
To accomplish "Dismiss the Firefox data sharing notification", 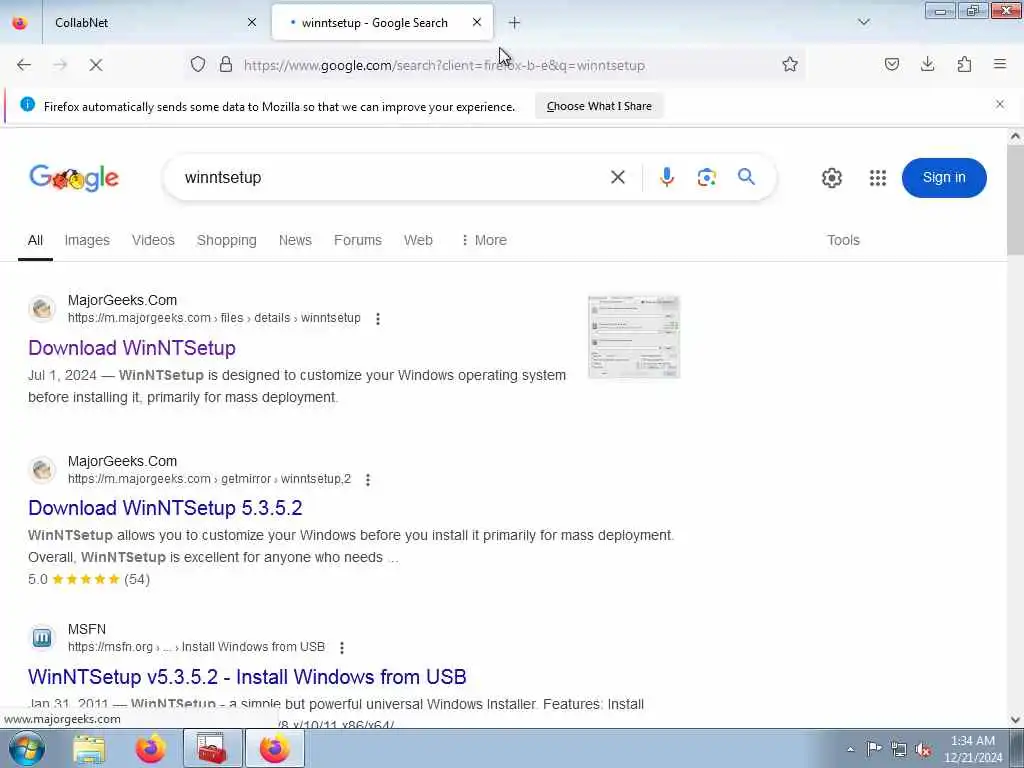I will coord(1000,104).
